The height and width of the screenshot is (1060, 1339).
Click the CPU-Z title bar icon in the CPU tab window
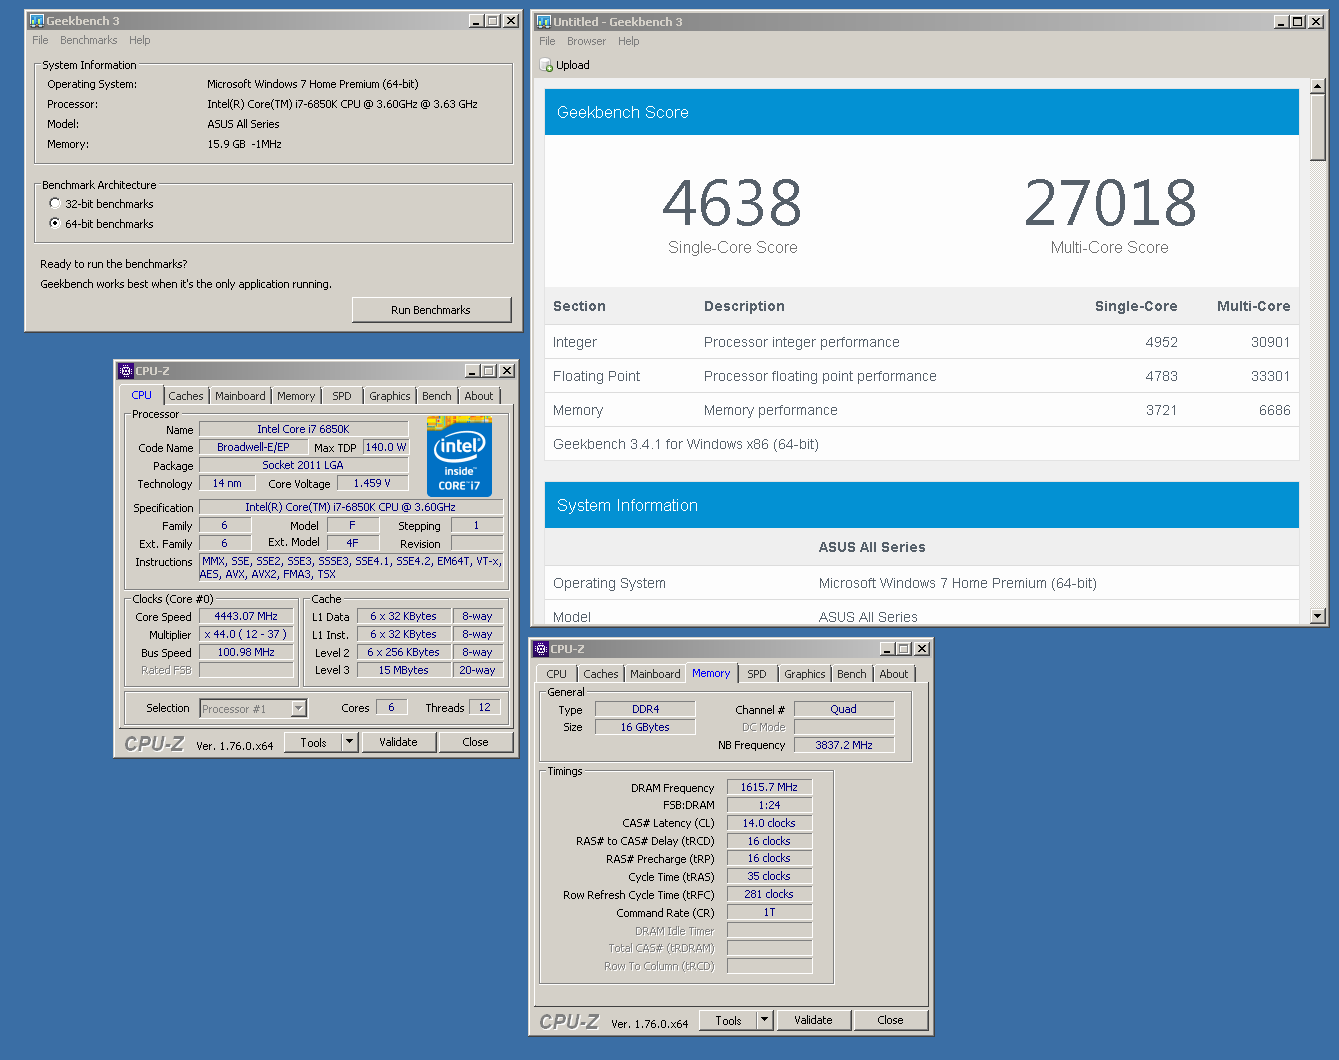pyautogui.click(x=126, y=371)
